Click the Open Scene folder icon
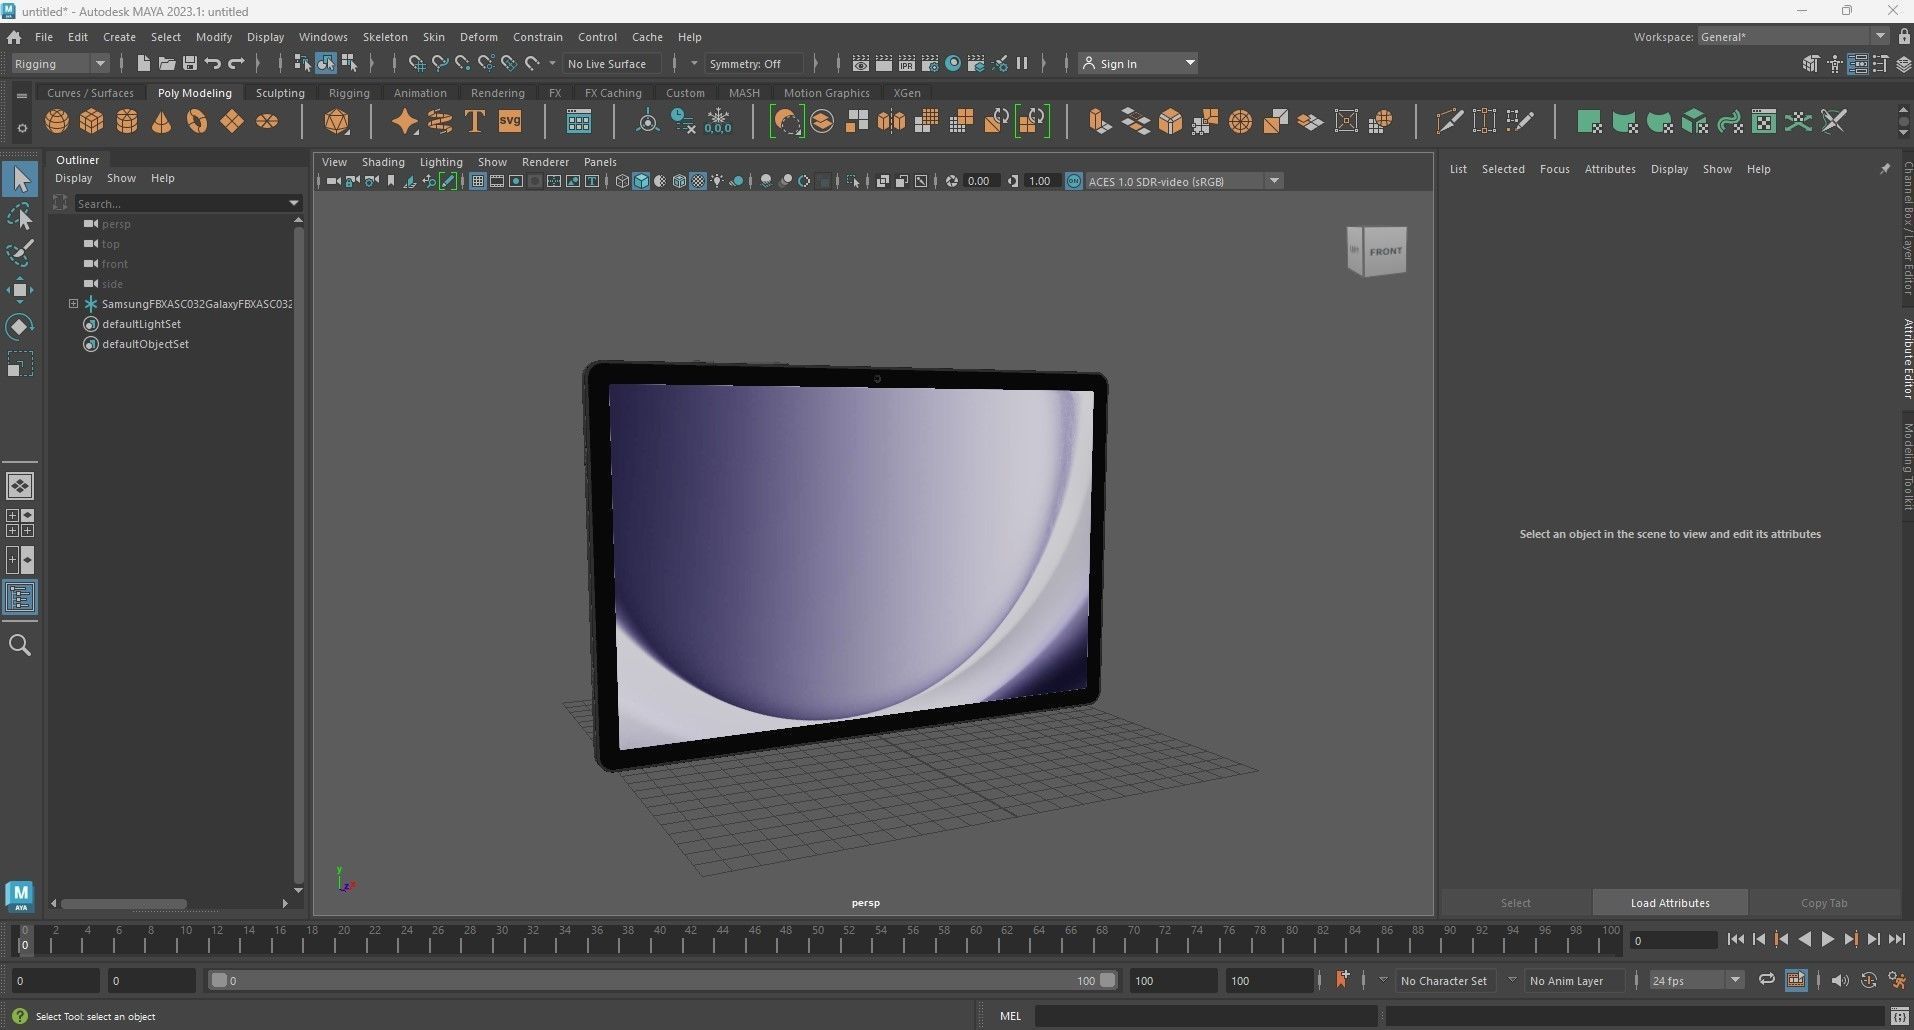This screenshot has height=1030, width=1914. (167, 63)
